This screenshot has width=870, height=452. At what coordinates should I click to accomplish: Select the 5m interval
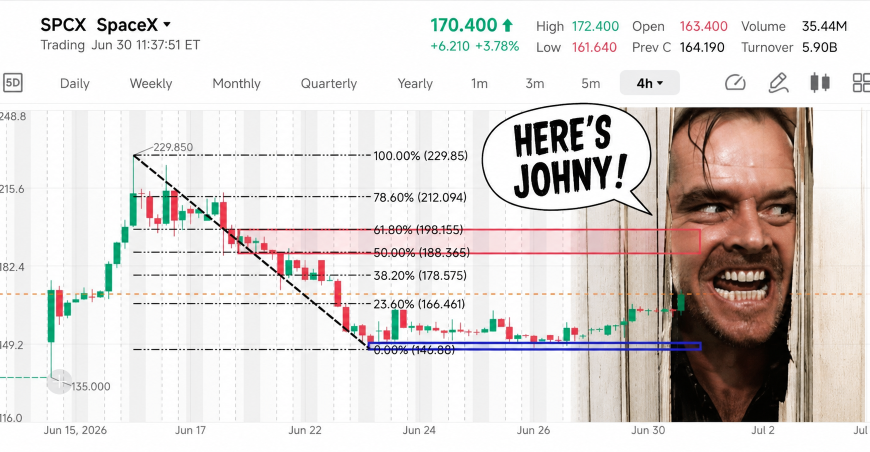coord(590,83)
